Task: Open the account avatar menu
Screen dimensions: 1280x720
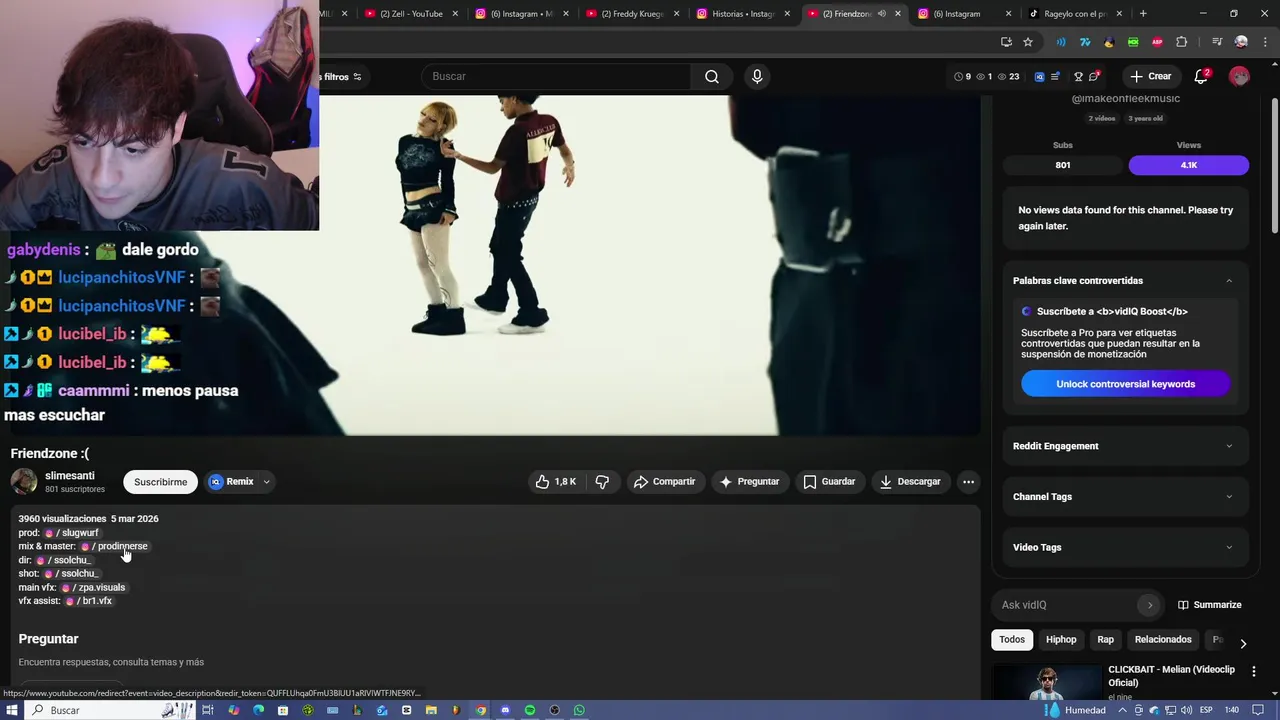Action: (1239, 76)
